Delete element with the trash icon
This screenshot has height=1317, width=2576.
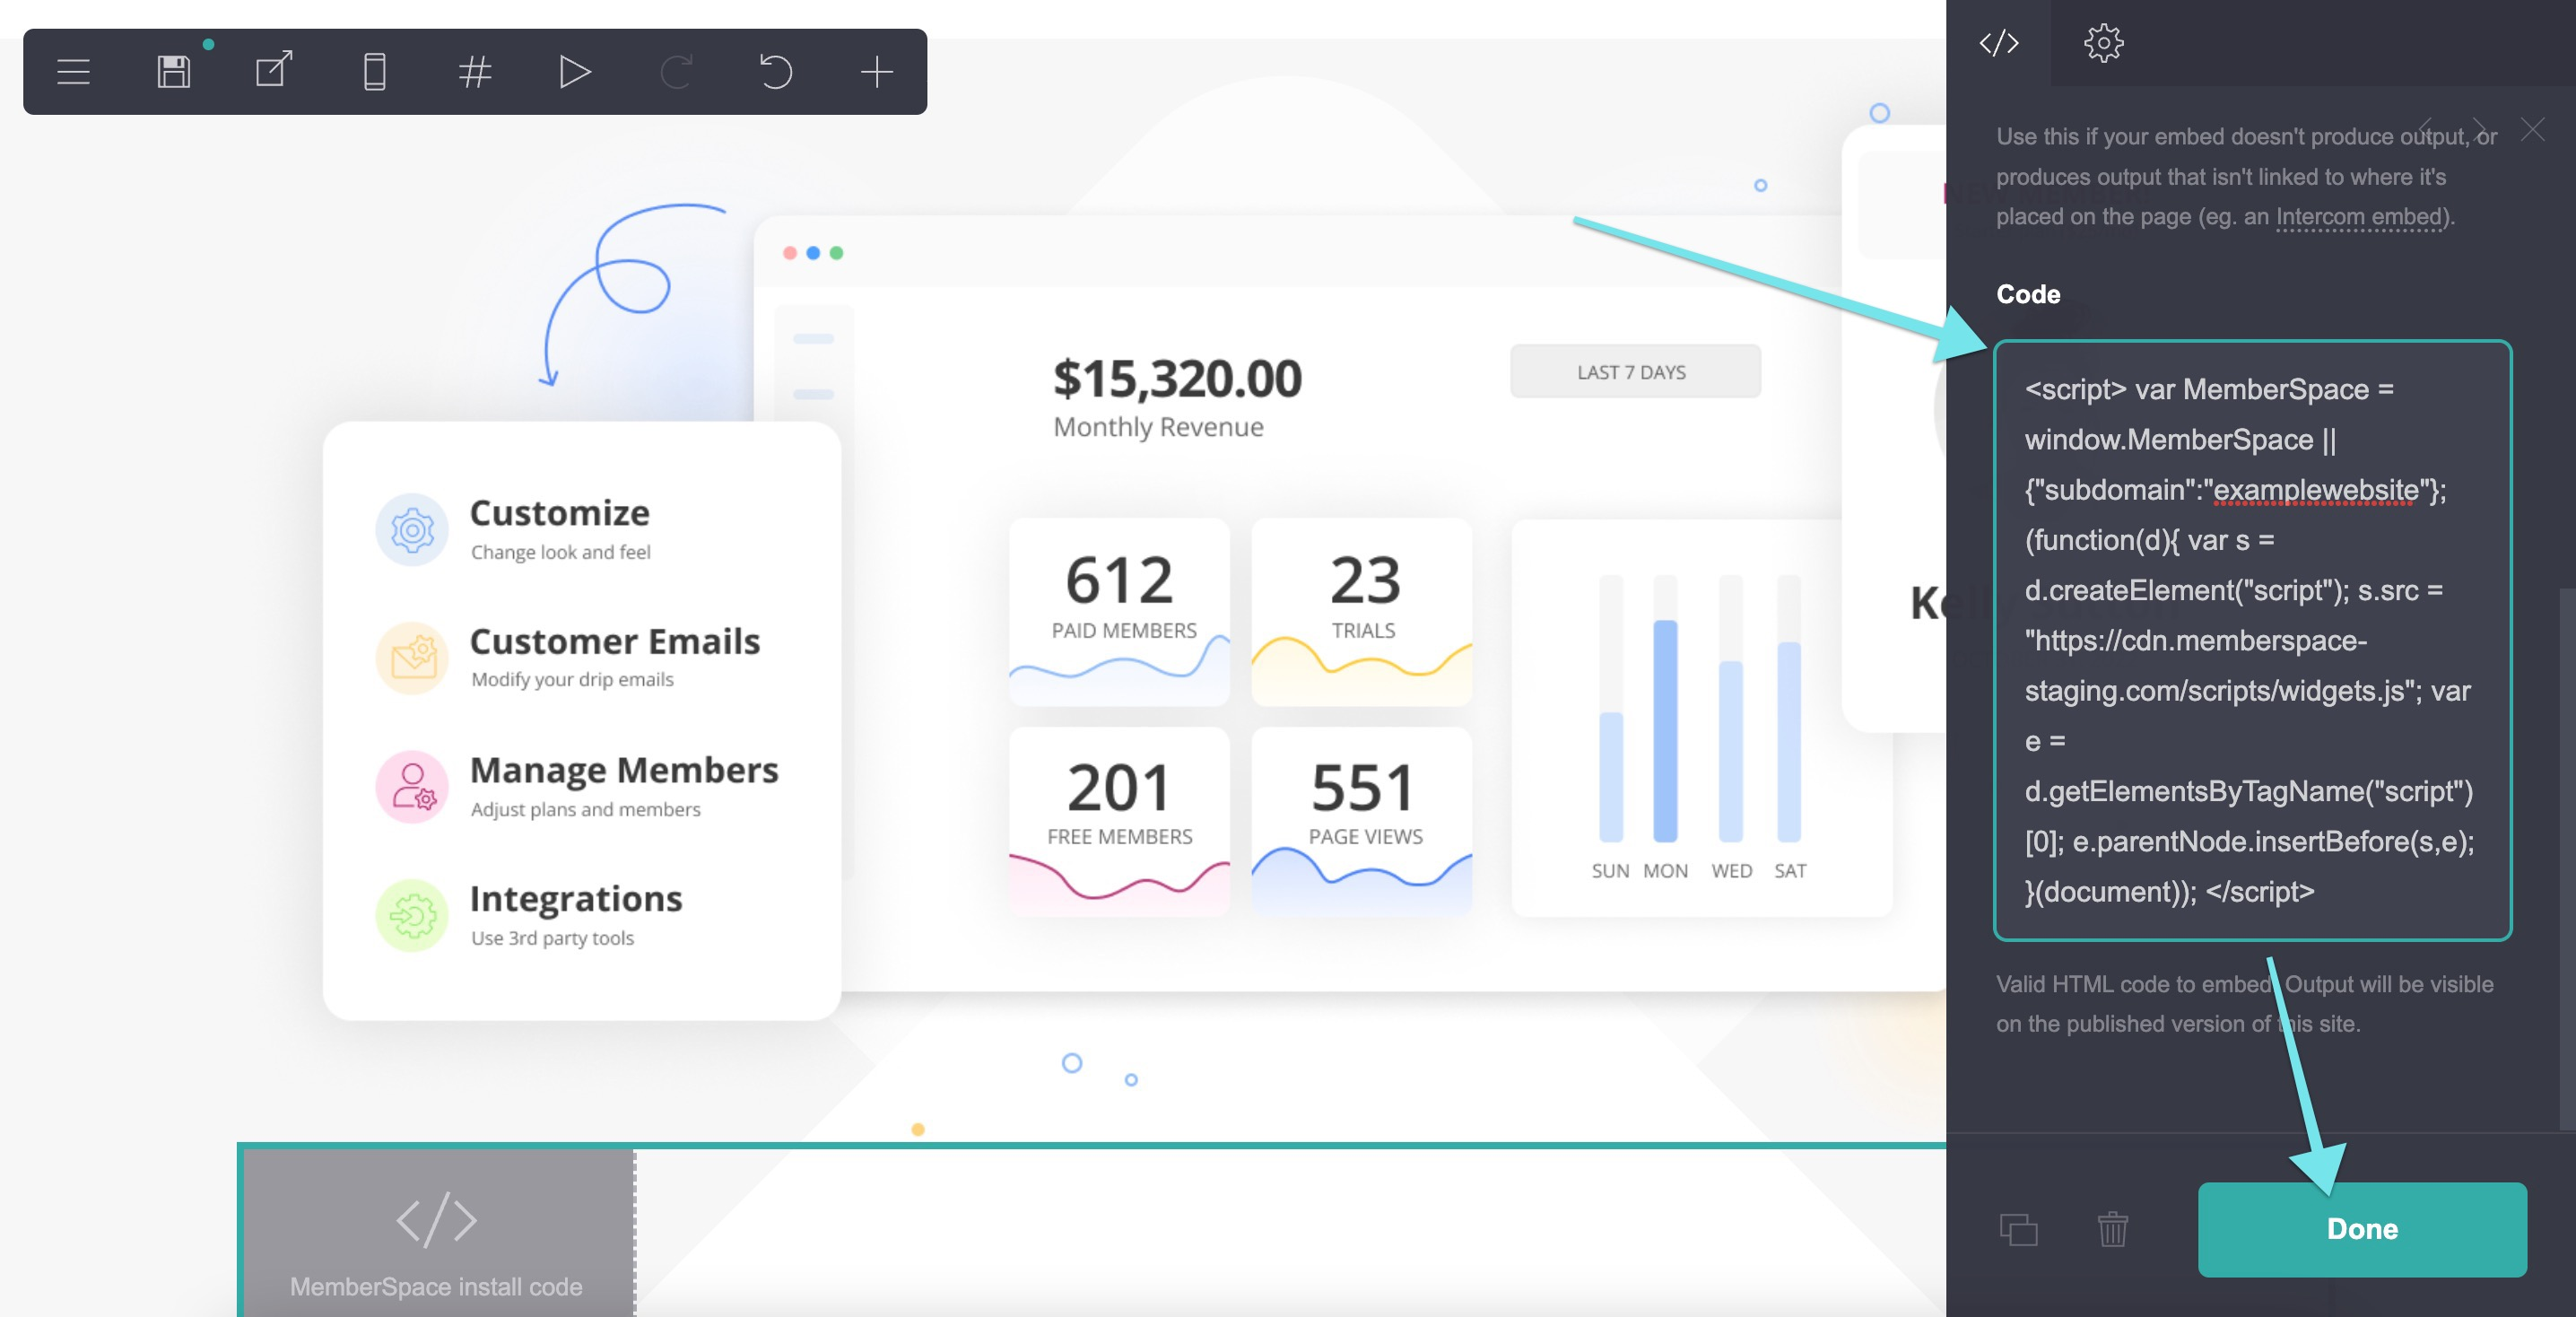(2112, 1229)
